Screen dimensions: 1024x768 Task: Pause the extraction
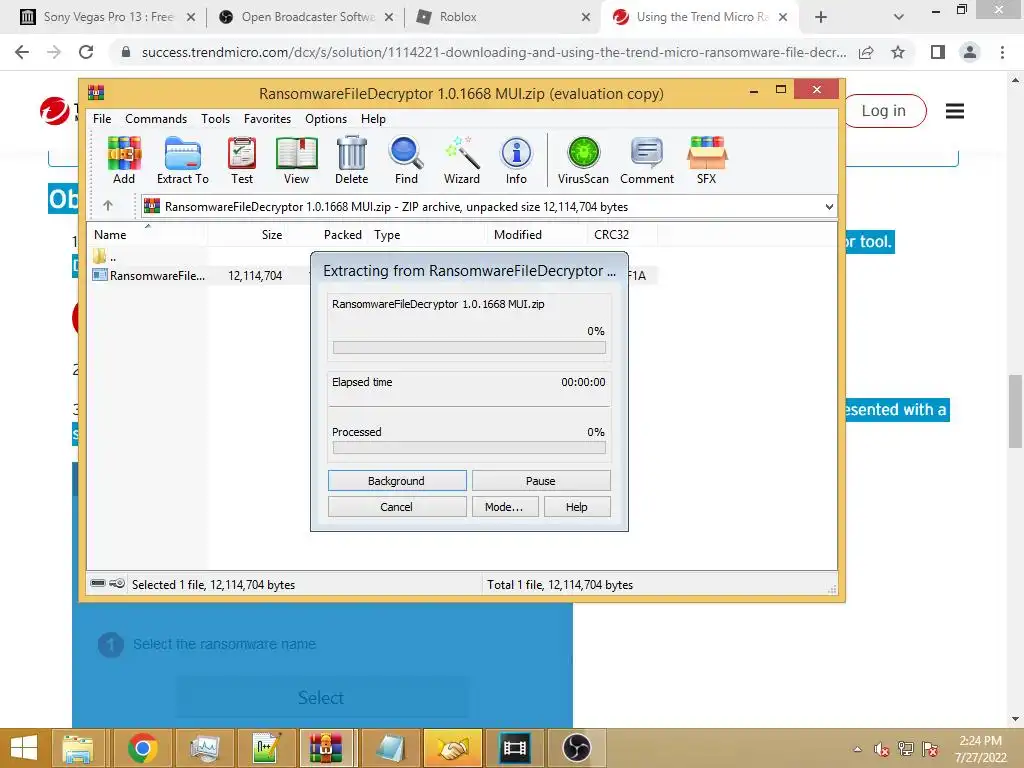pyautogui.click(x=541, y=481)
